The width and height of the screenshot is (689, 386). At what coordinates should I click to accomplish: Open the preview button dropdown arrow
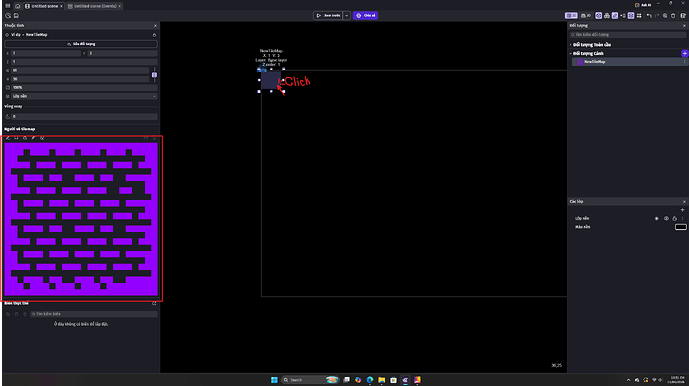point(347,15)
